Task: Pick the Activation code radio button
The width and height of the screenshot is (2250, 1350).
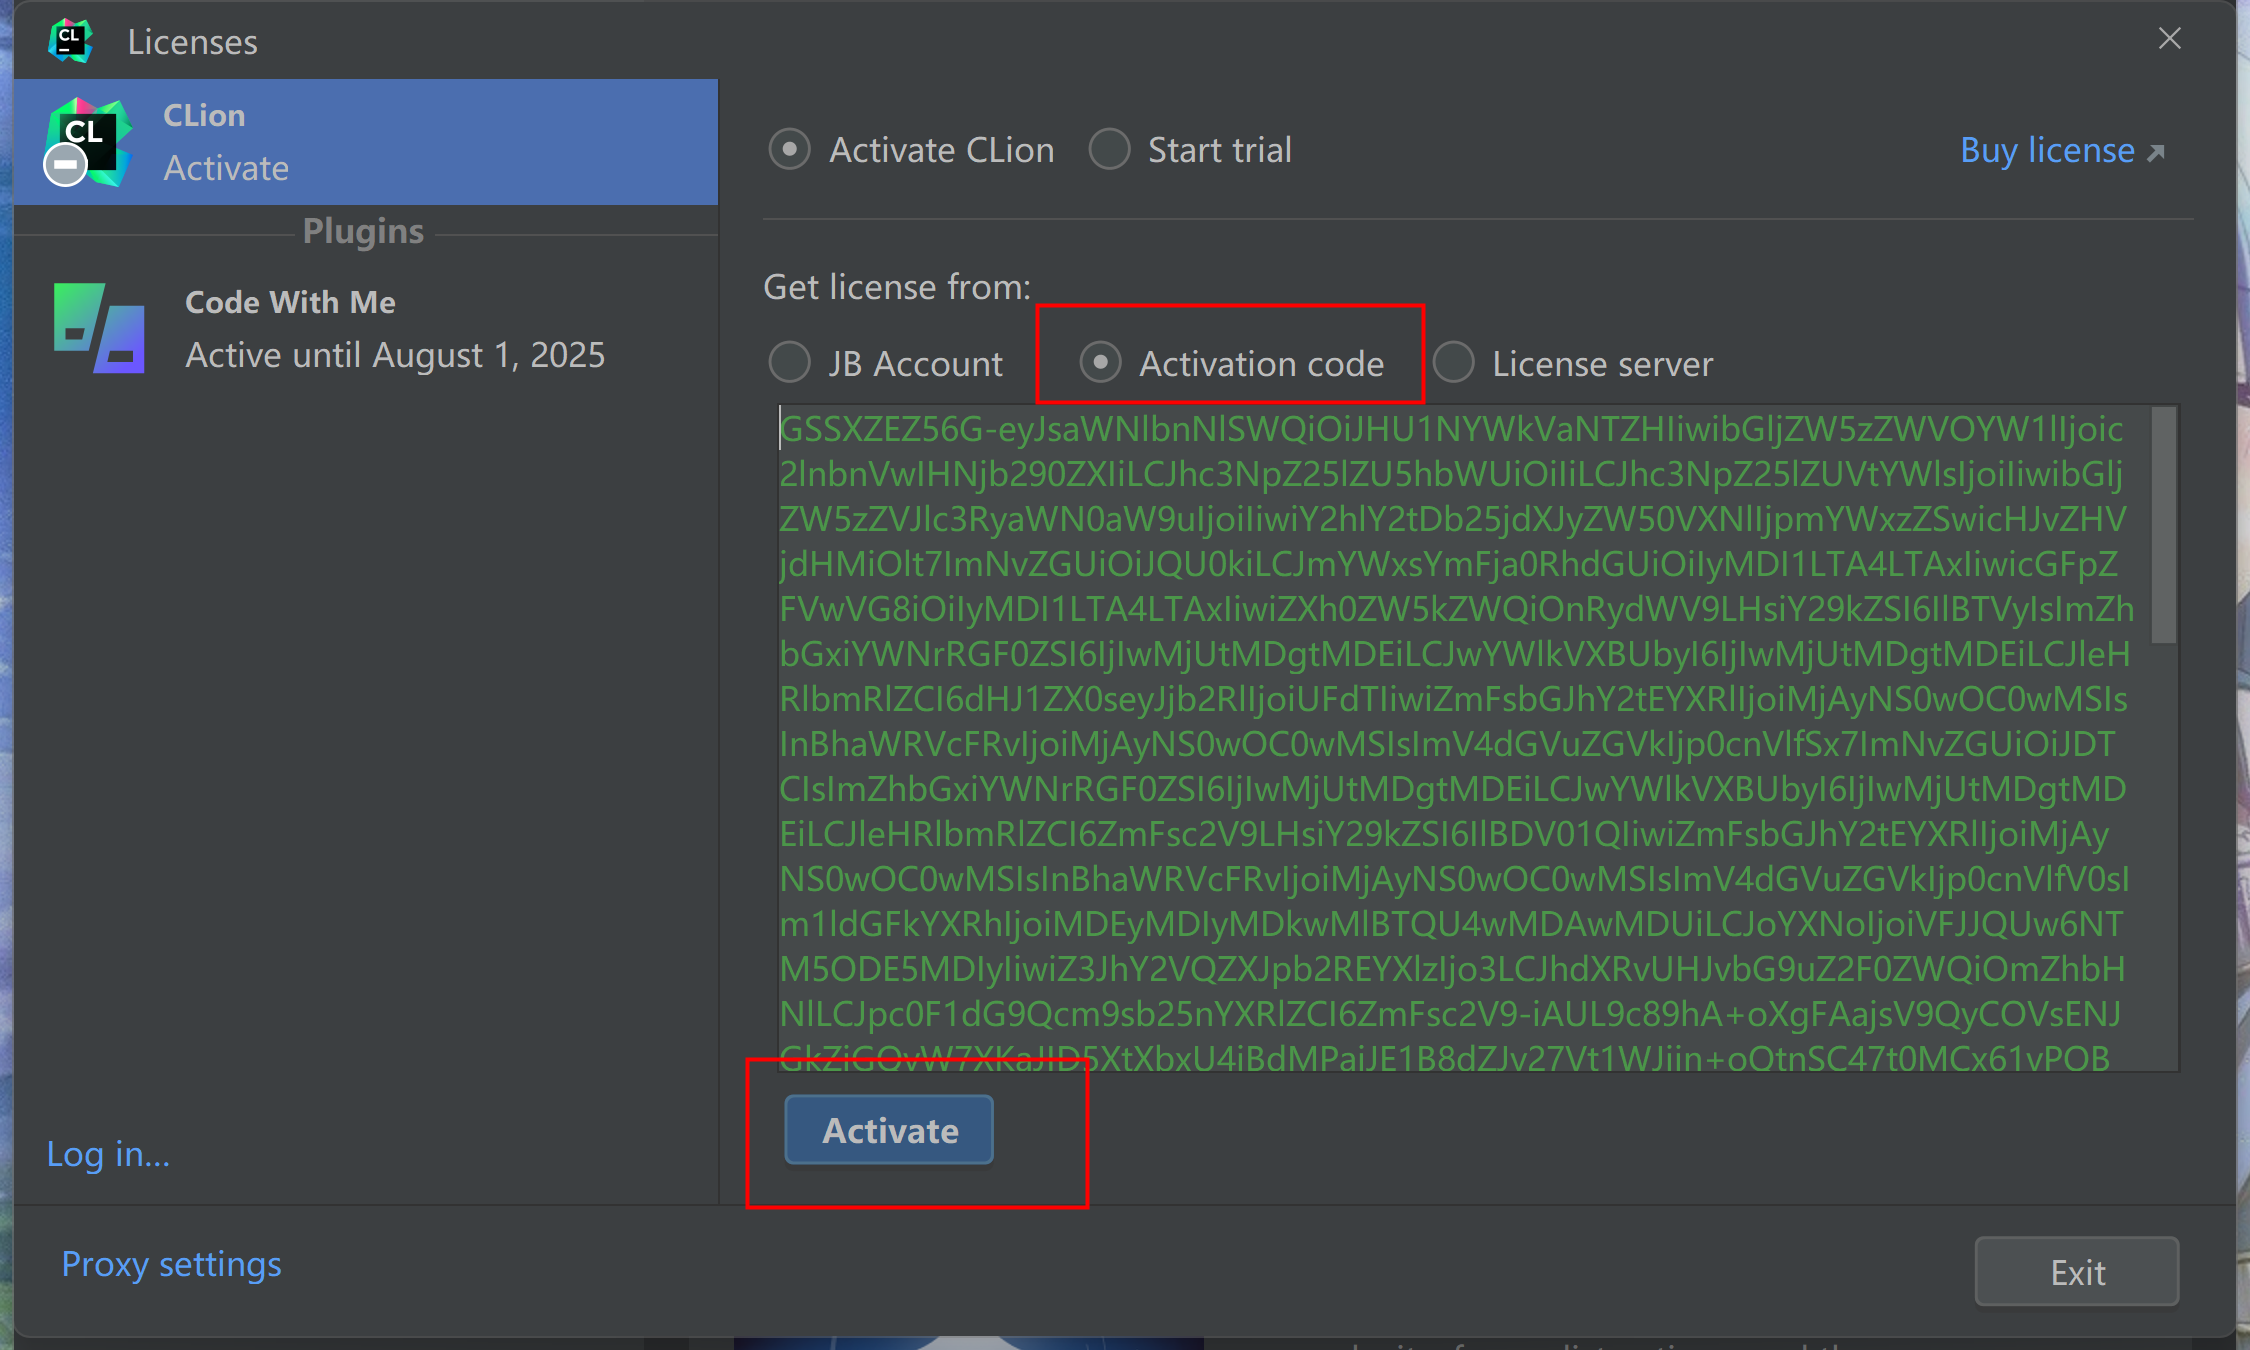Action: [x=1101, y=362]
